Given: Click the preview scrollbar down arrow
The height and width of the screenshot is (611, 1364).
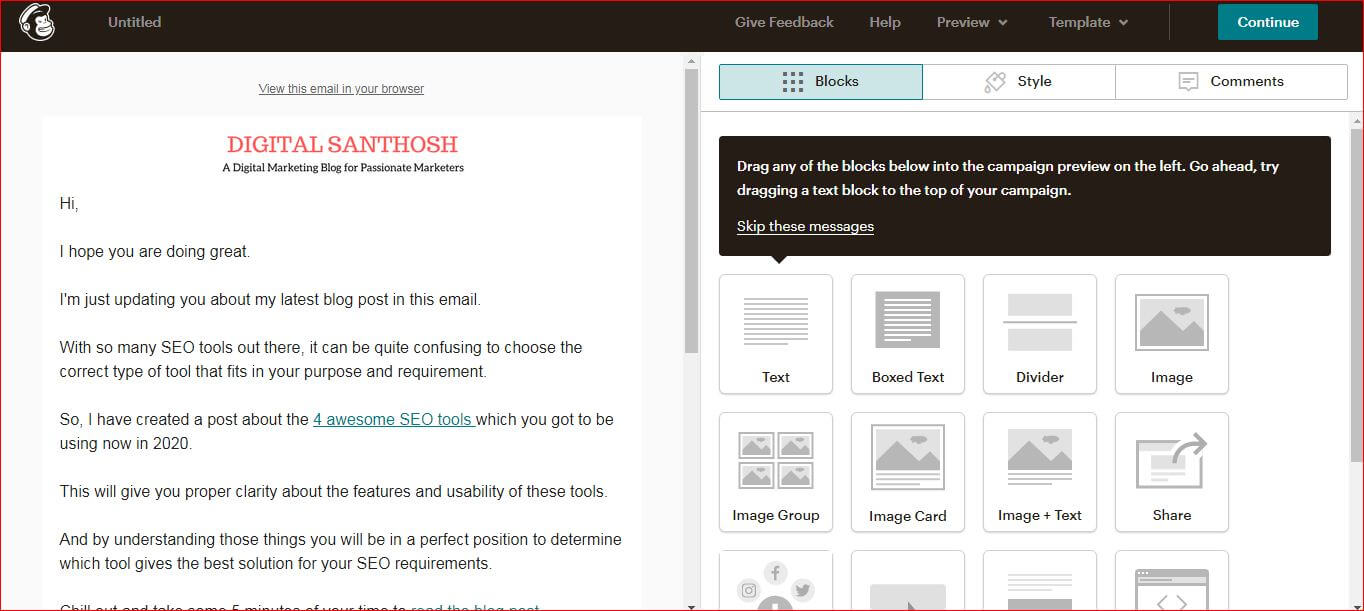Looking at the screenshot, I should click(x=691, y=605).
